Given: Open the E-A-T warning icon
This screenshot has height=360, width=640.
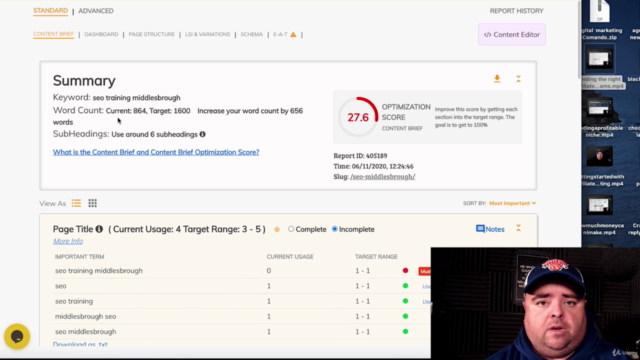Looking at the screenshot, I should pyautogui.click(x=293, y=34).
